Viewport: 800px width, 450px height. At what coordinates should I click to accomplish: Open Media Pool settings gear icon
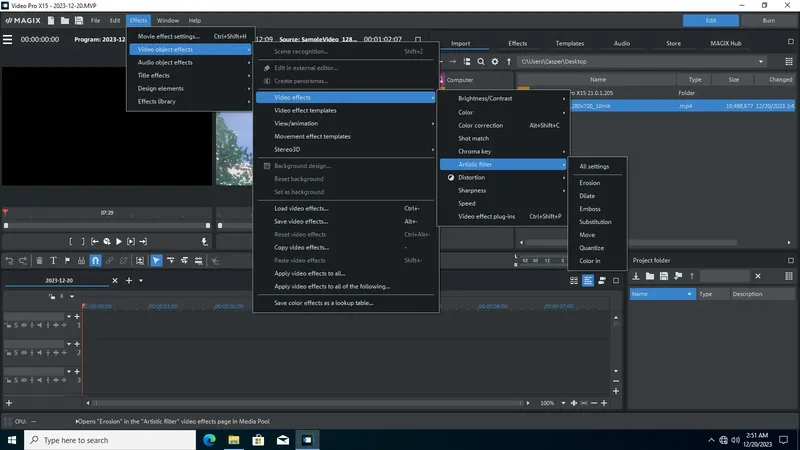494,61
